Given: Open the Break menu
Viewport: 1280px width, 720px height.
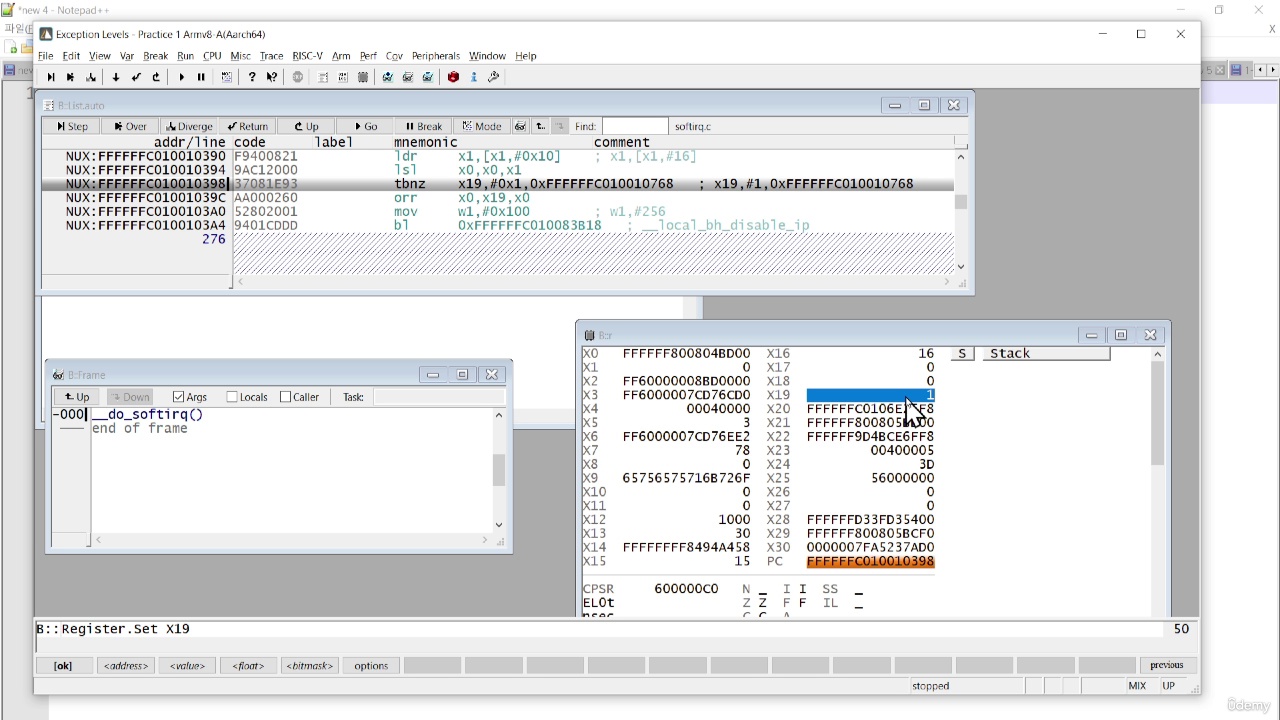Looking at the screenshot, I should tap(155, 56).
